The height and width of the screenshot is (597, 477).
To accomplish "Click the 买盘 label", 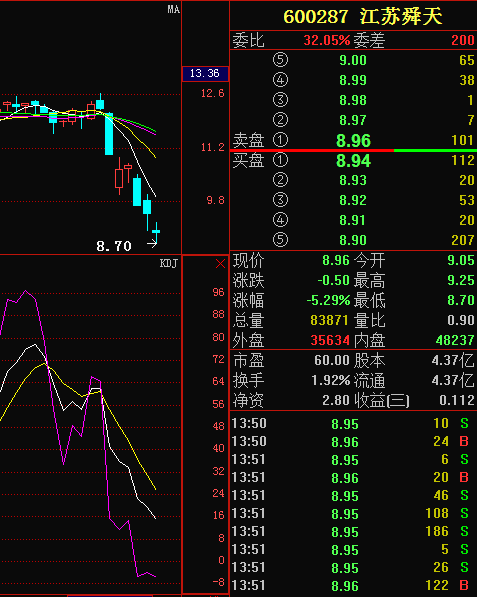I will tap(249, 160).
